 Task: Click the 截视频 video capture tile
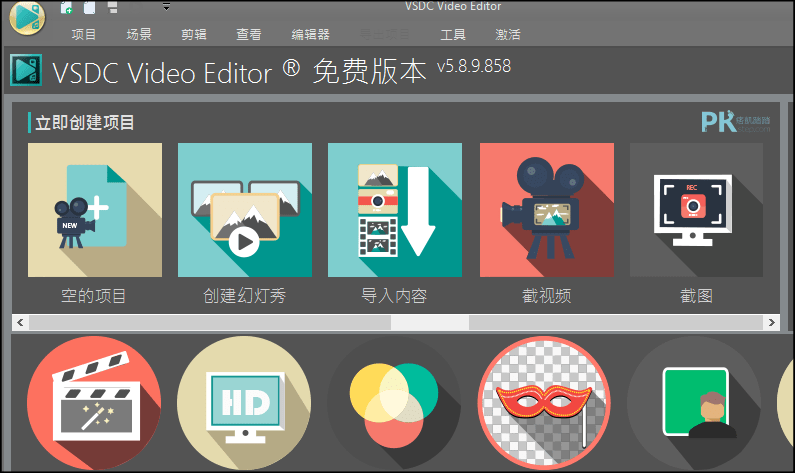[547, 210]
